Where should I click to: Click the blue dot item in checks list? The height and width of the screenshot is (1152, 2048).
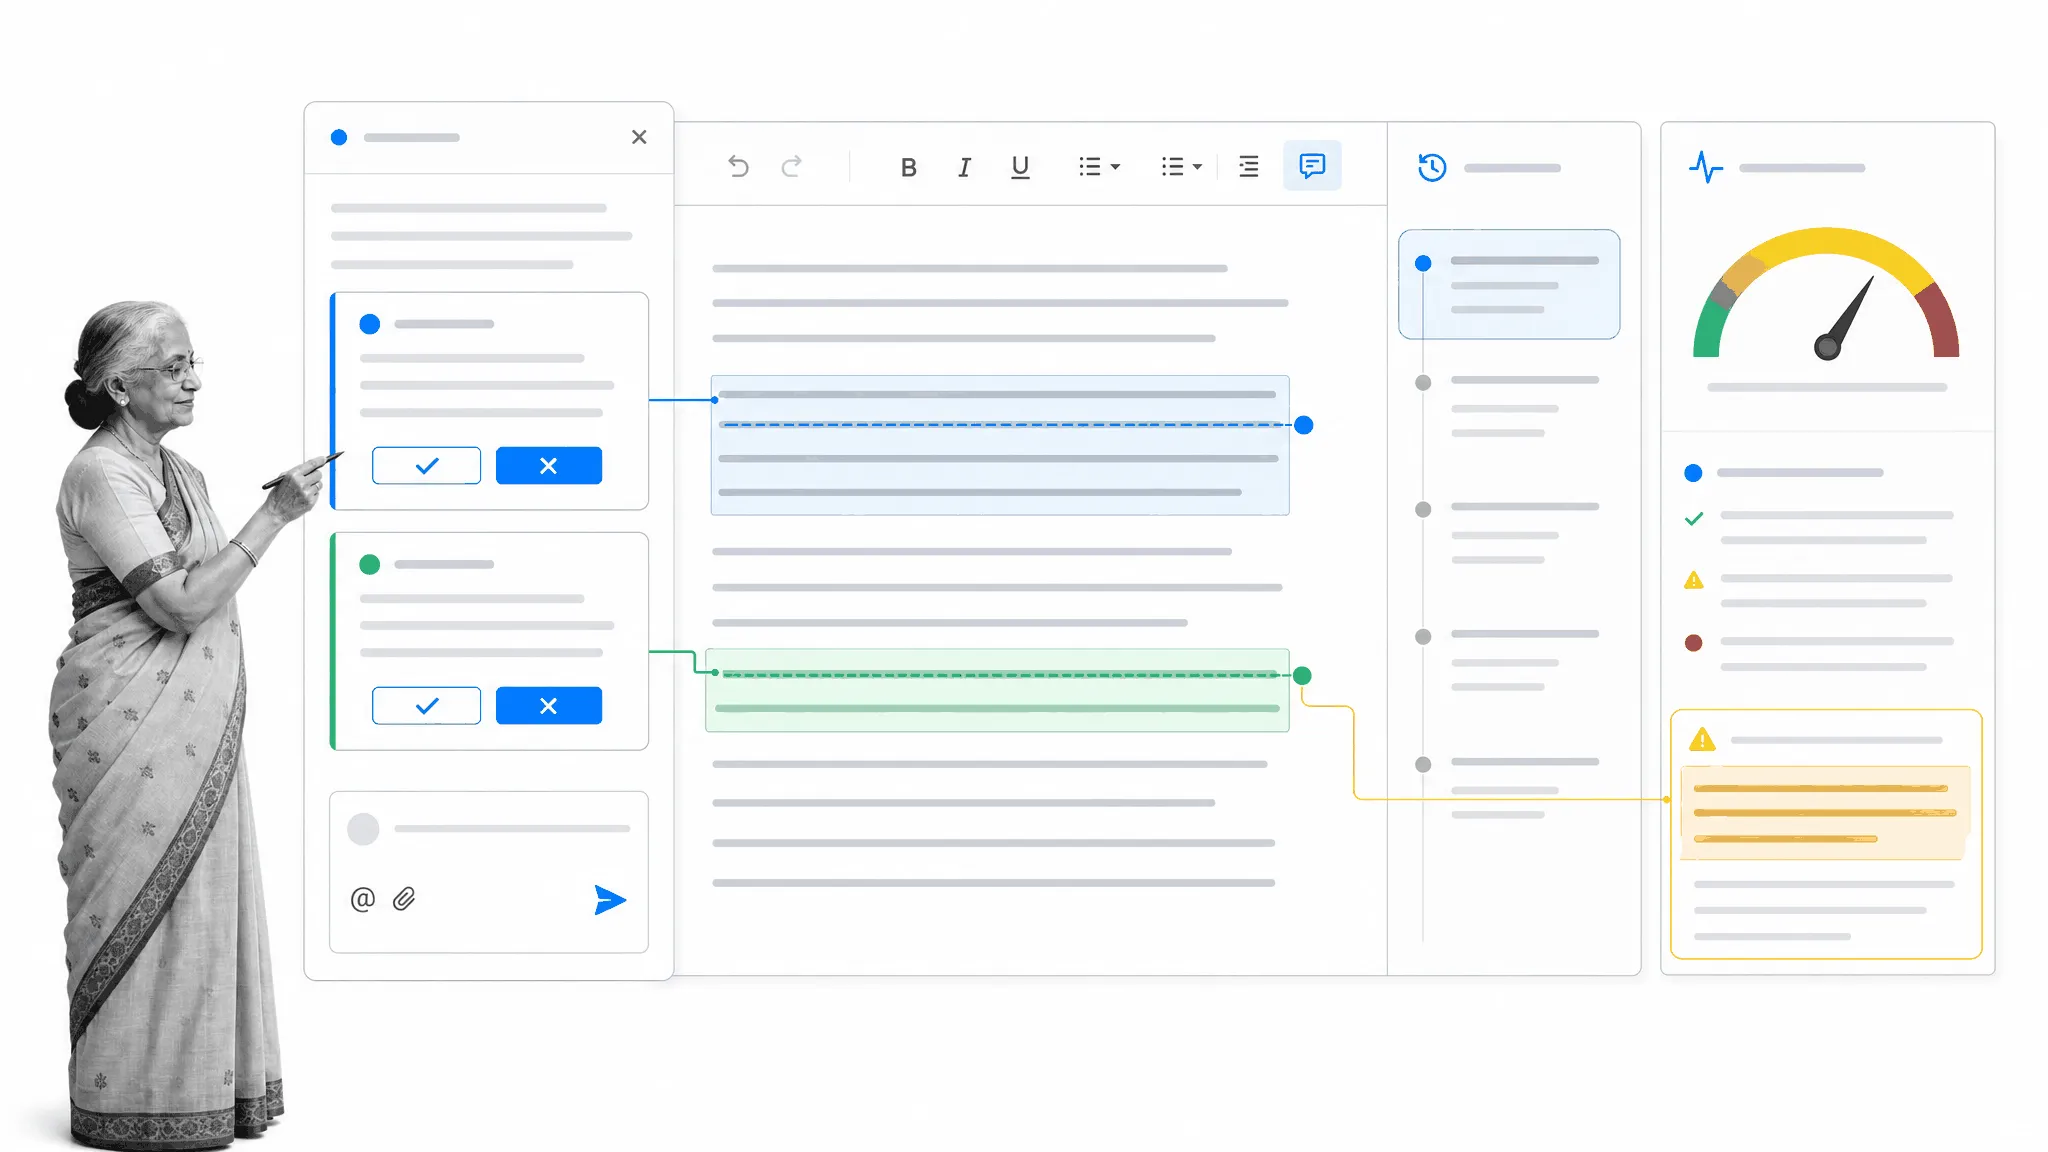[1693, 473]
